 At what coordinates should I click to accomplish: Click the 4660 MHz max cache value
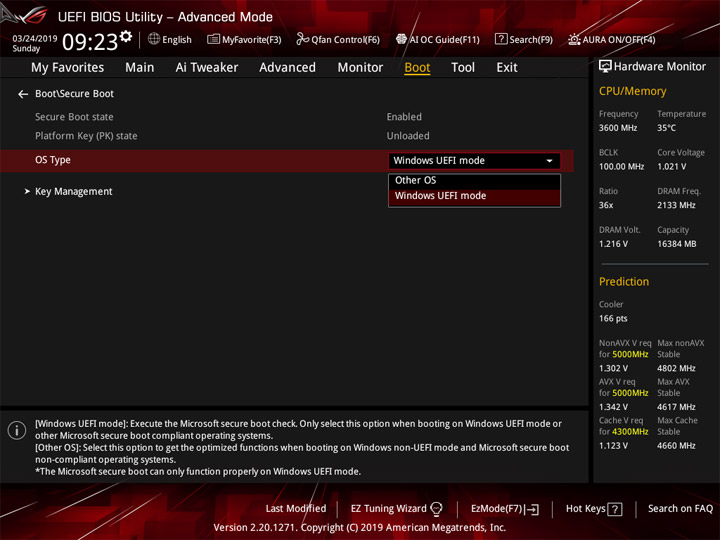[676, 445]
